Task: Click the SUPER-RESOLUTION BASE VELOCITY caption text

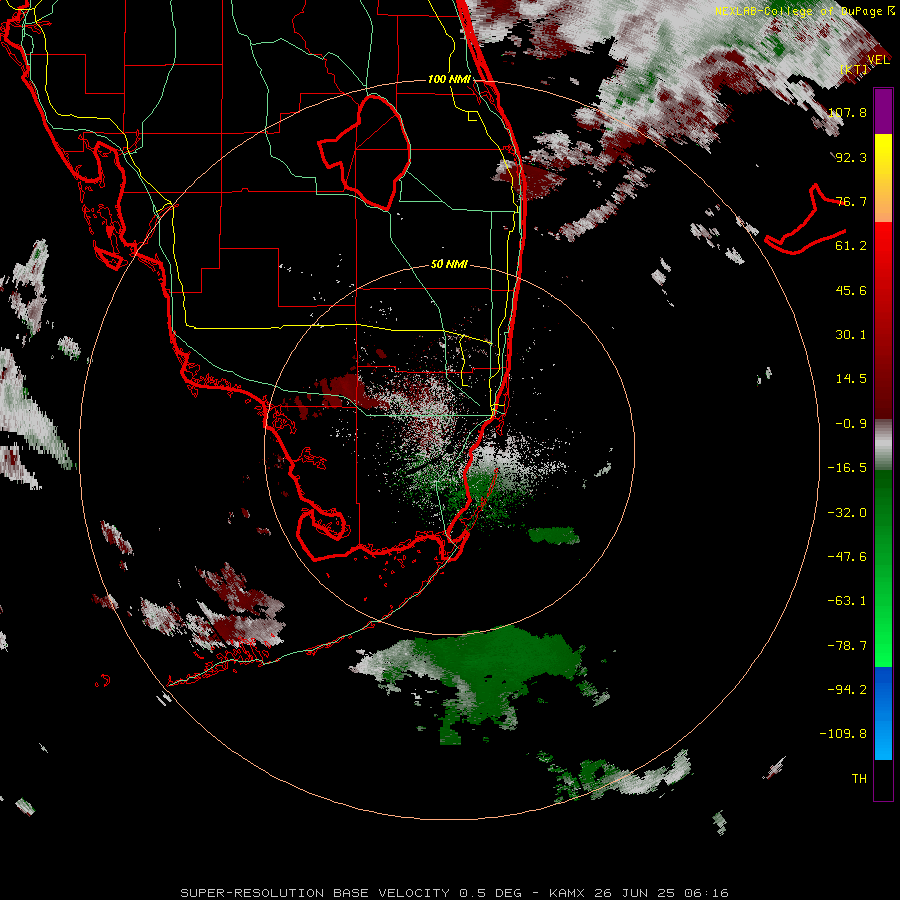Action: pos(317,893)
